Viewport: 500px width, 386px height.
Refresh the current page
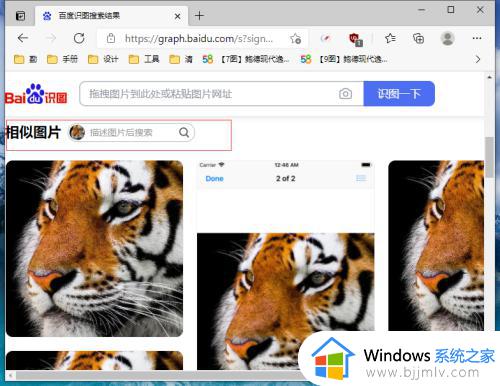[79, 38]
